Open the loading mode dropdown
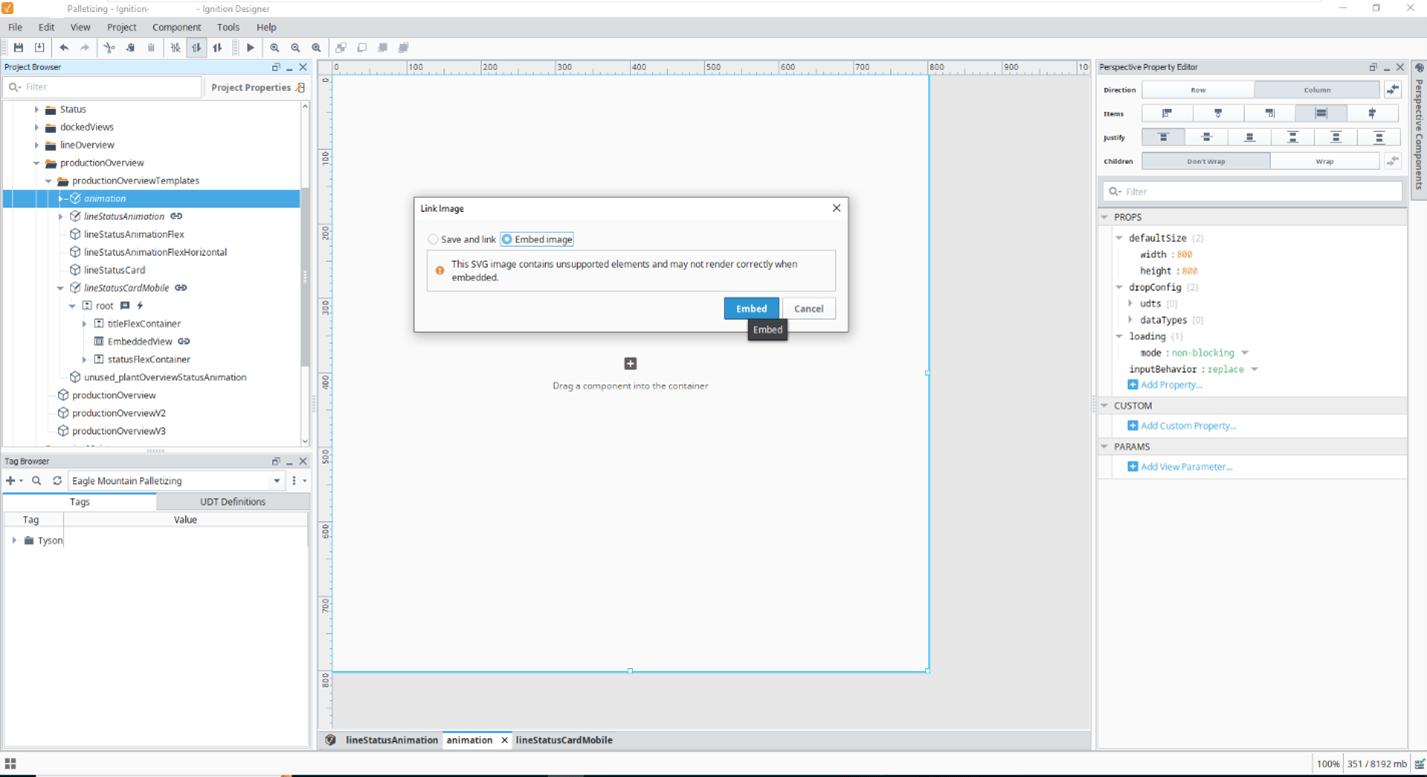Image resolution: width=1427 pixels, height=777 pixels. (1245, 353)
